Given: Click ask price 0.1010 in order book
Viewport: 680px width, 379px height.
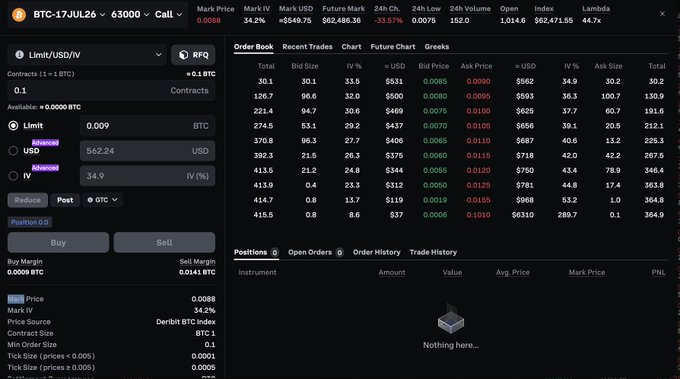Looking at the screenshot, I should coord(478,215).
